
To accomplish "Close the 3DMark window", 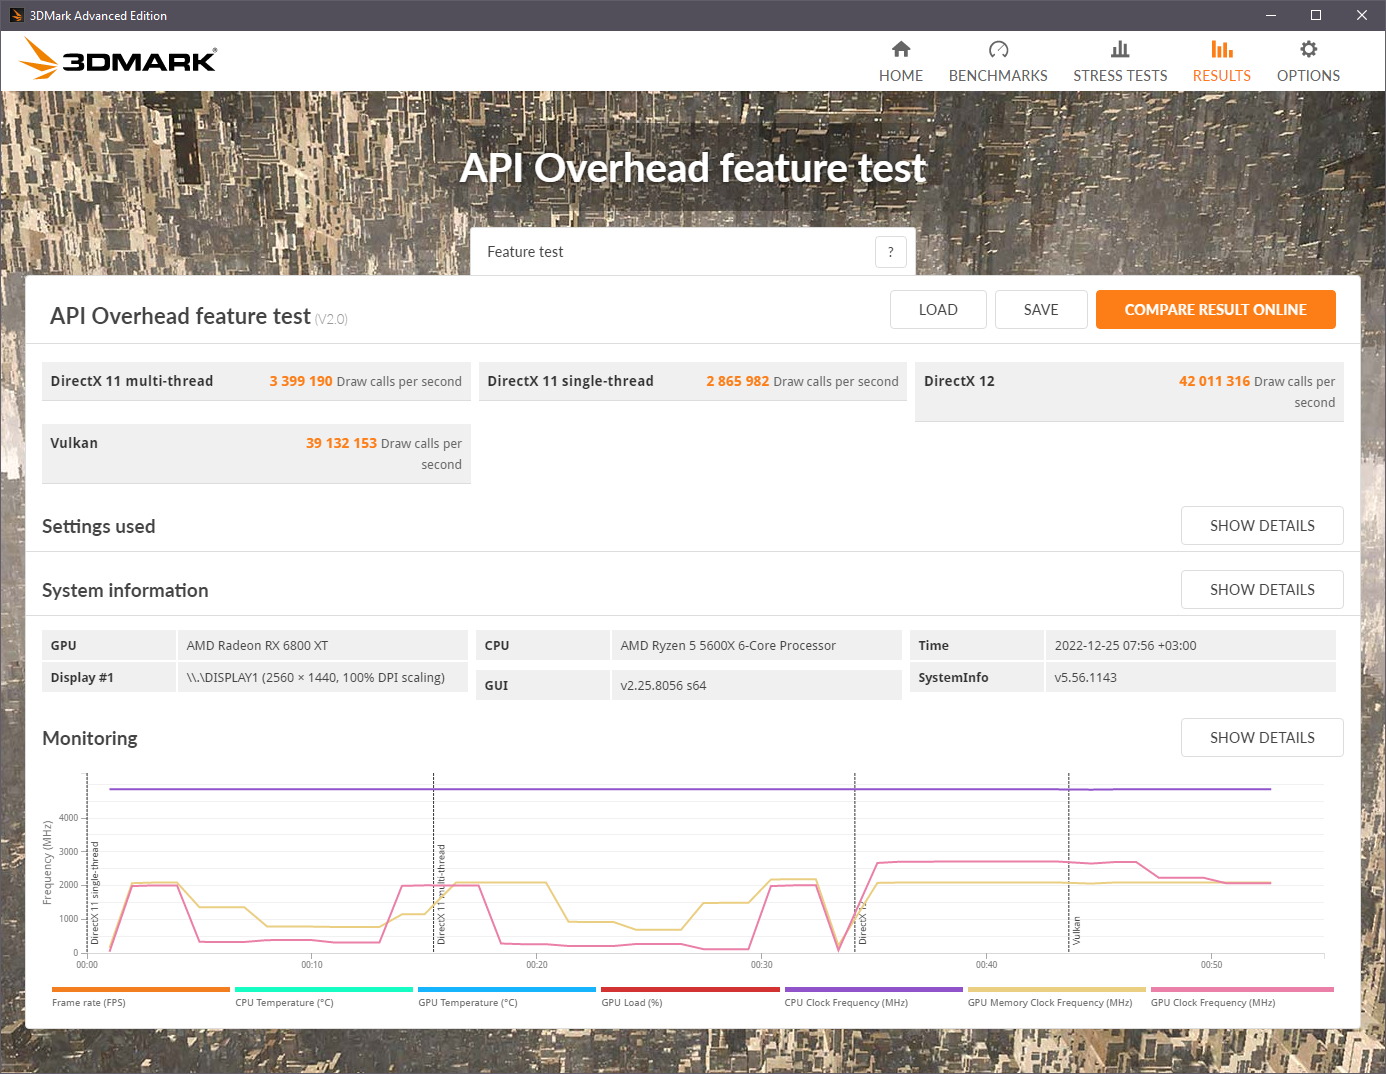I will coord(1362,15).
